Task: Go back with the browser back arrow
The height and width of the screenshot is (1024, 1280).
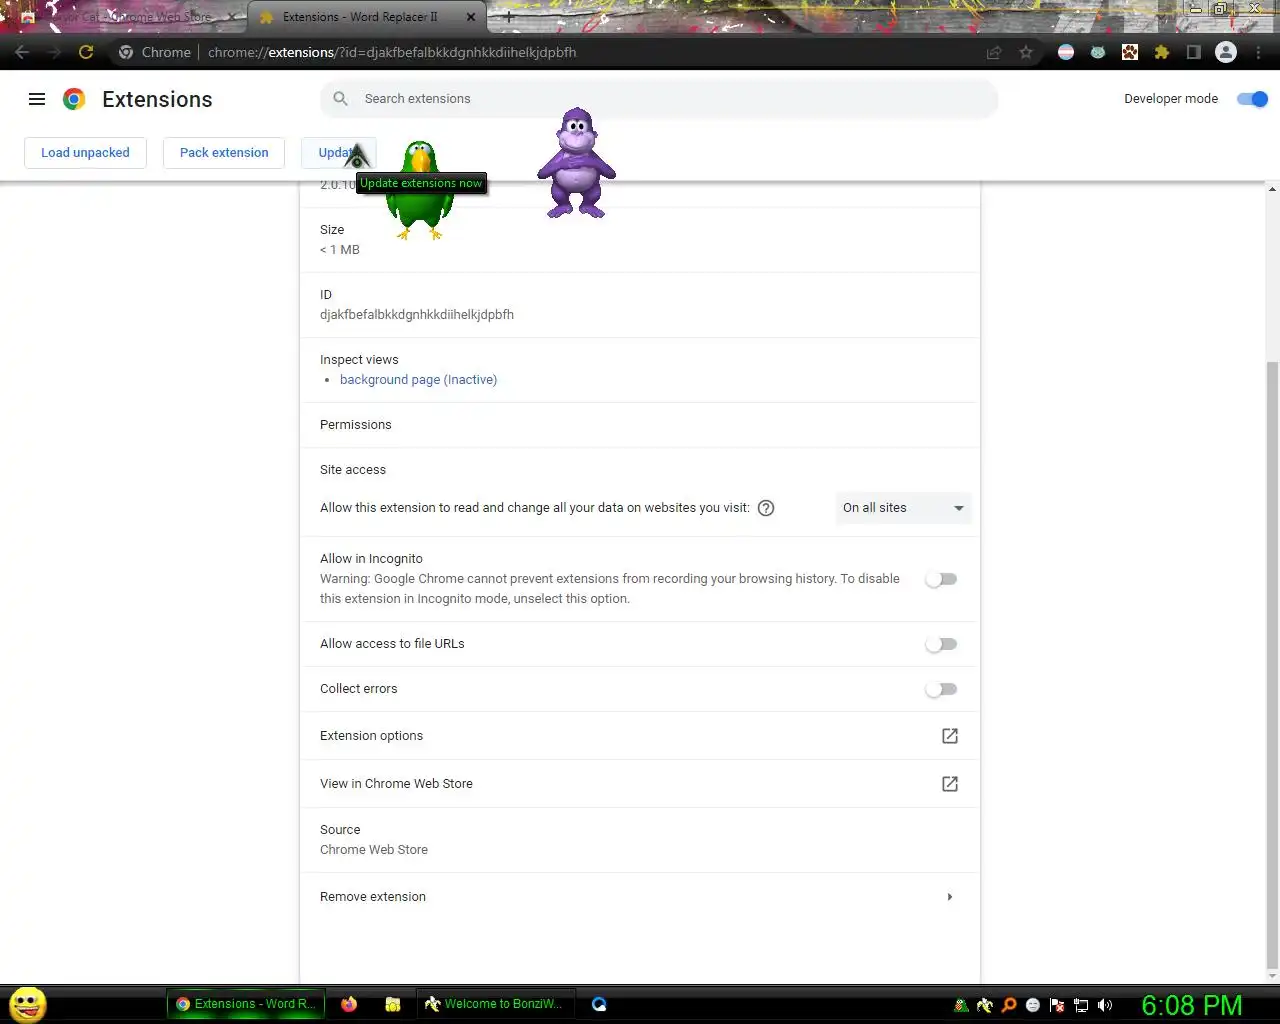Action: tap(22, 52)
